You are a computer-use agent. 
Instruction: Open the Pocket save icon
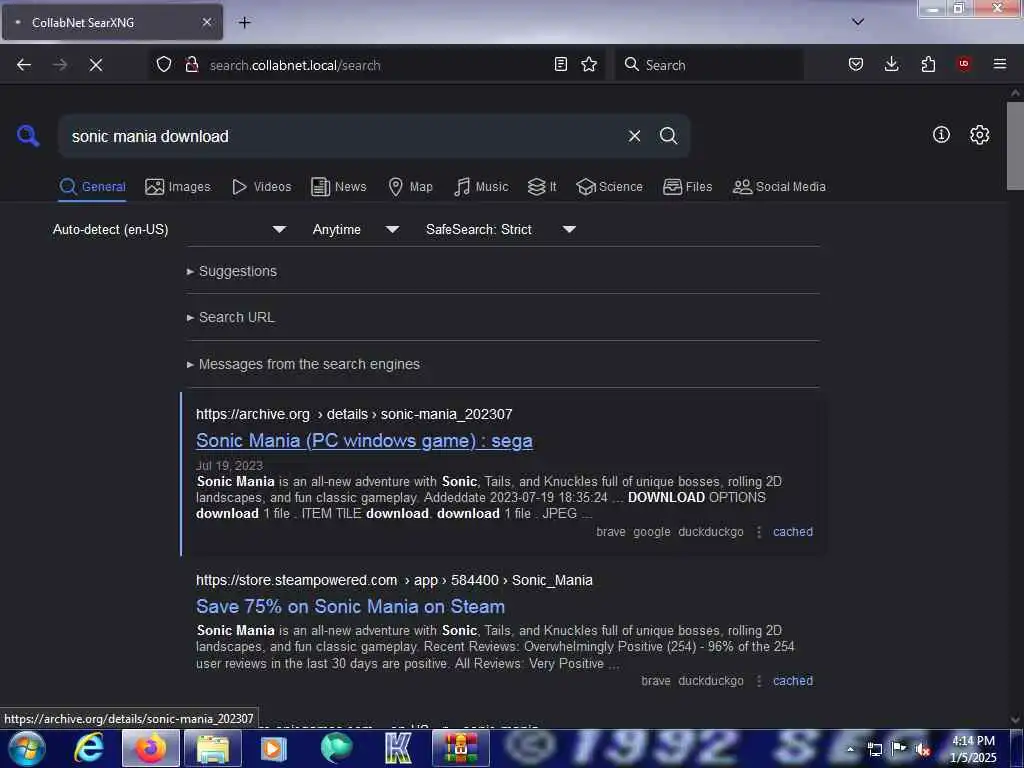(x=856, y=64)
